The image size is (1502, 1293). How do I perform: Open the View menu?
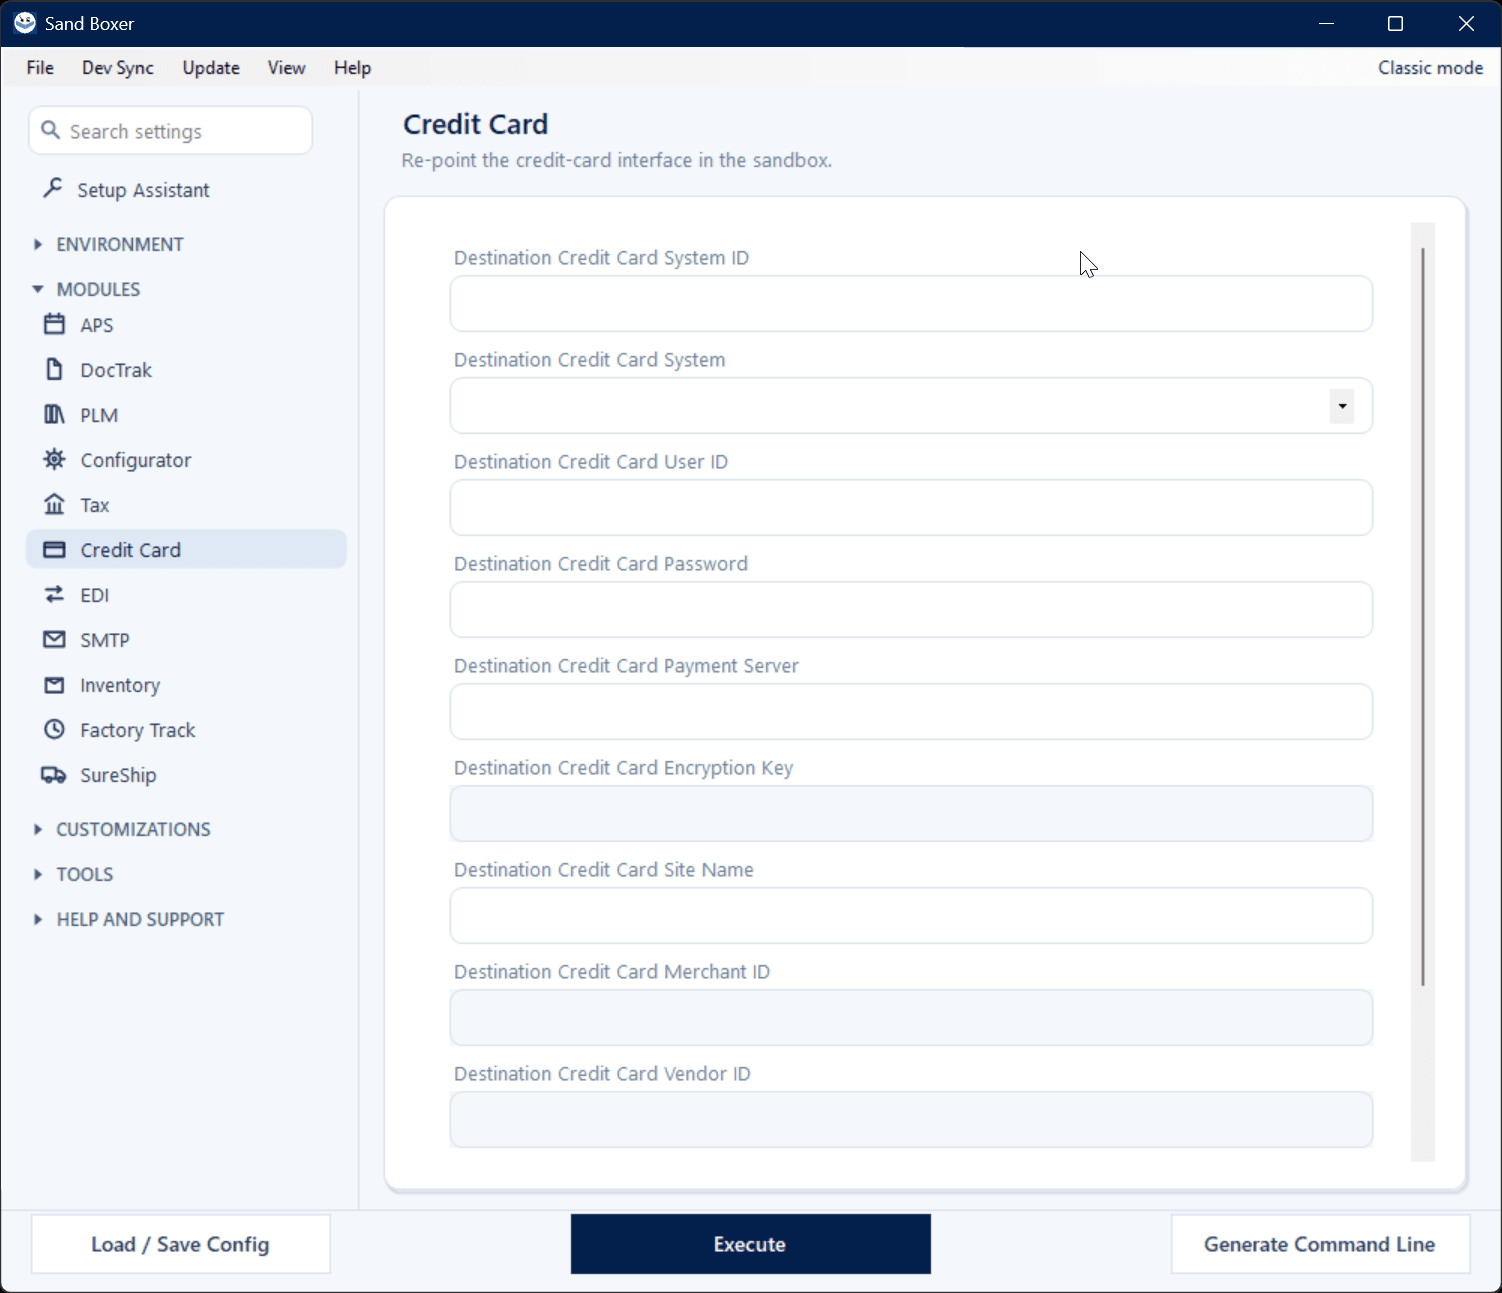286,68
